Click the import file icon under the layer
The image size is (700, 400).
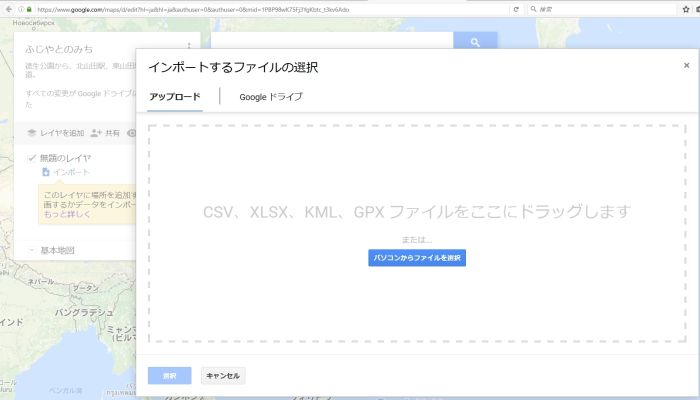pyautogui.click(x=46, y=172)
